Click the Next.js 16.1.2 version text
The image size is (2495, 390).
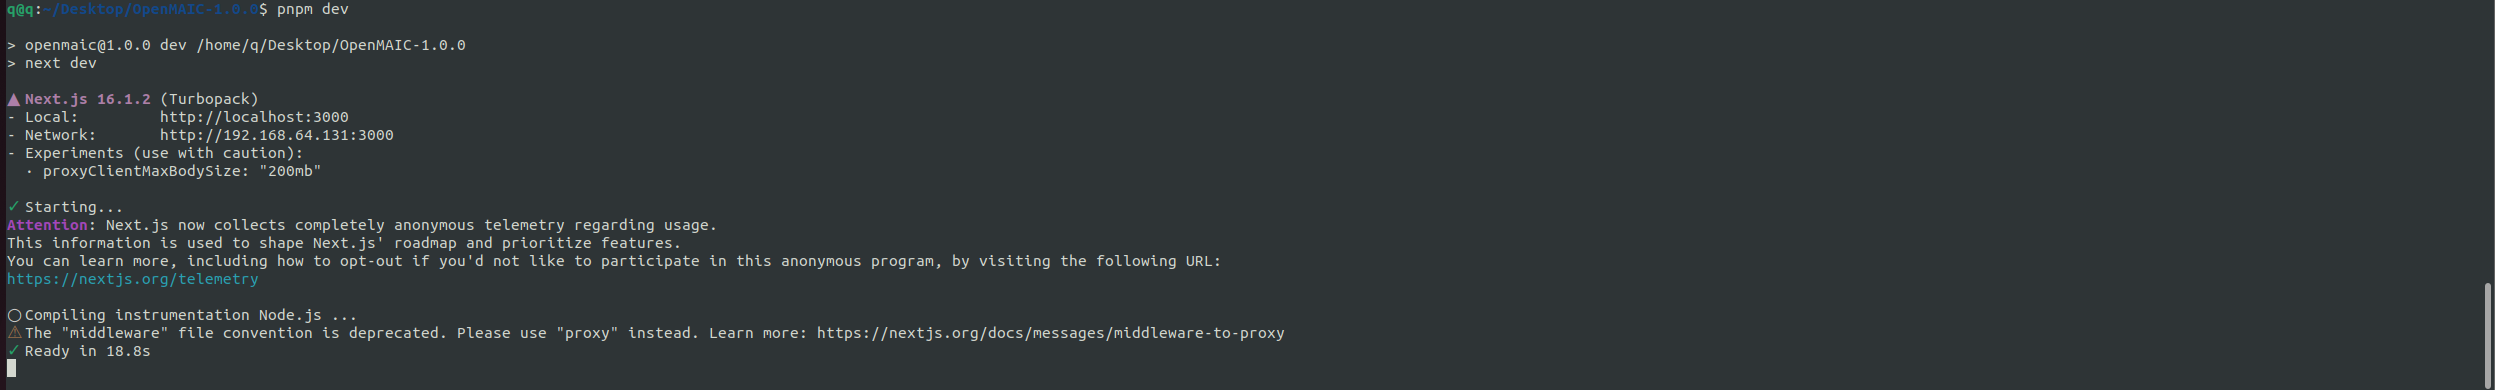[88, 99]
